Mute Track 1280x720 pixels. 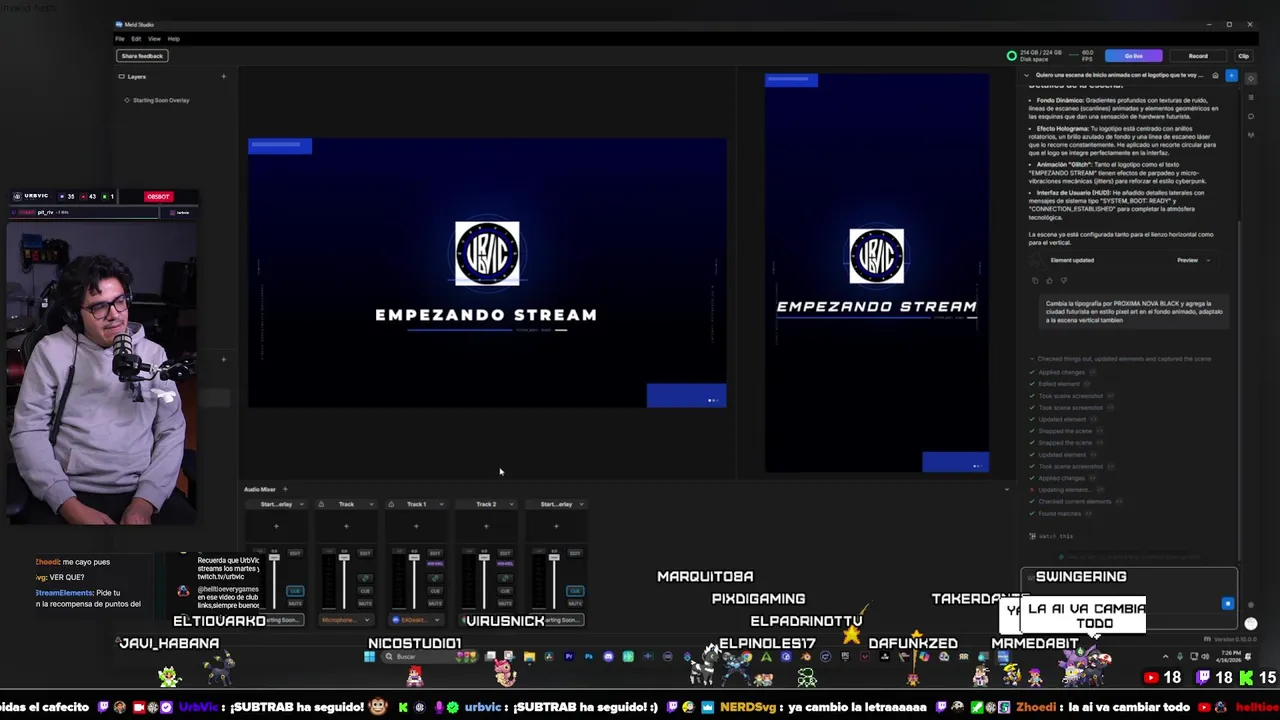365,603
